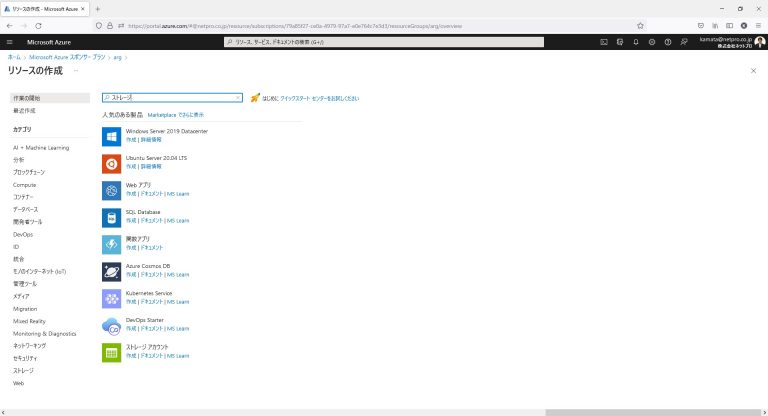Open the notifications bell in Azure header
Image resolution: width=768 pixels, height=416 pixels.
click(636, 42)
